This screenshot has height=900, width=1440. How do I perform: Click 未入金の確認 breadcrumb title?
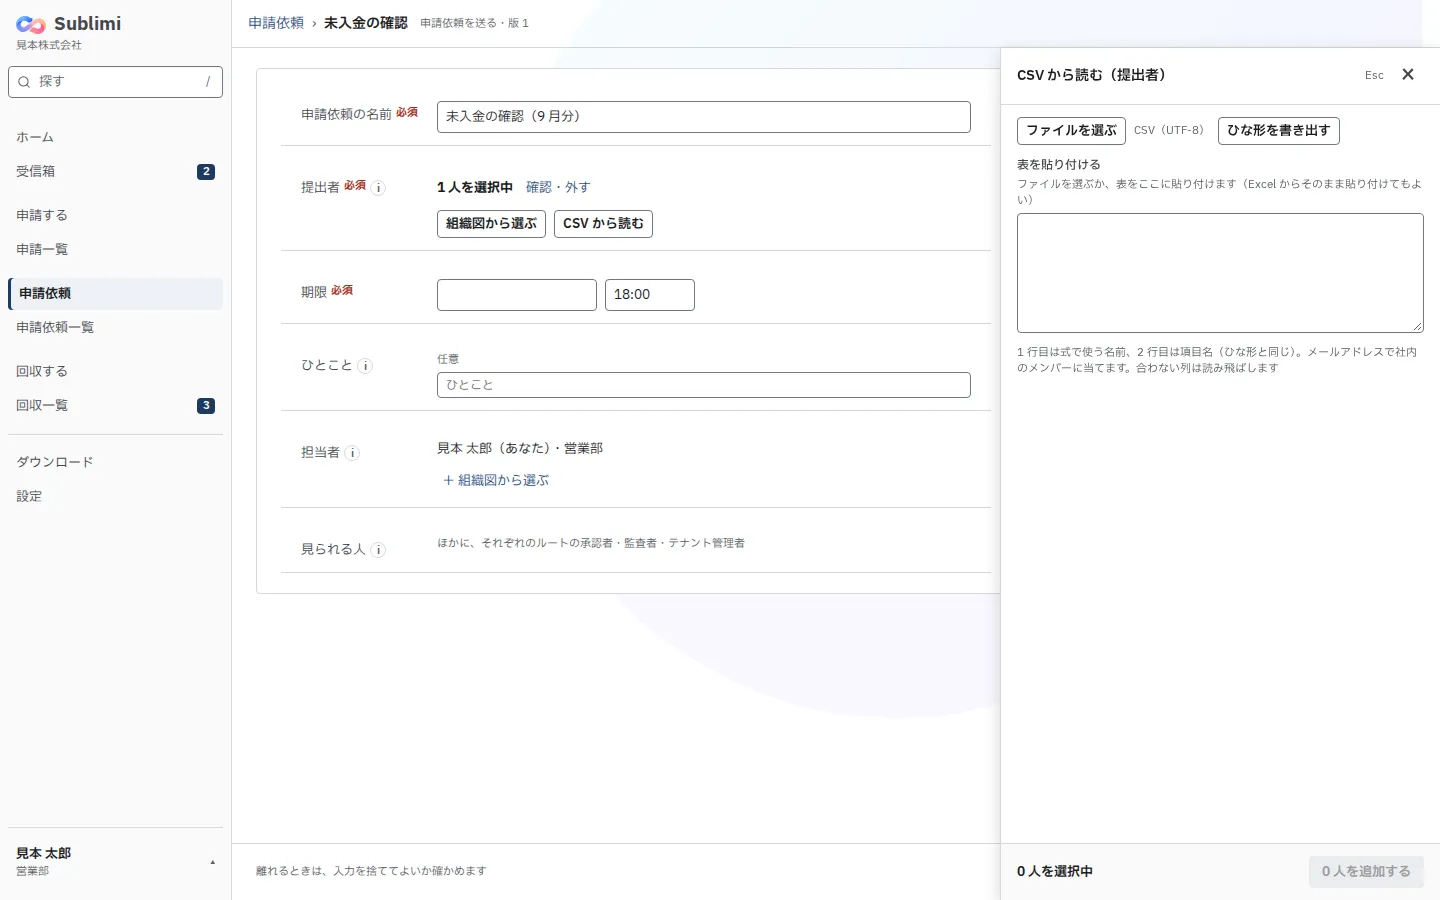366,23
